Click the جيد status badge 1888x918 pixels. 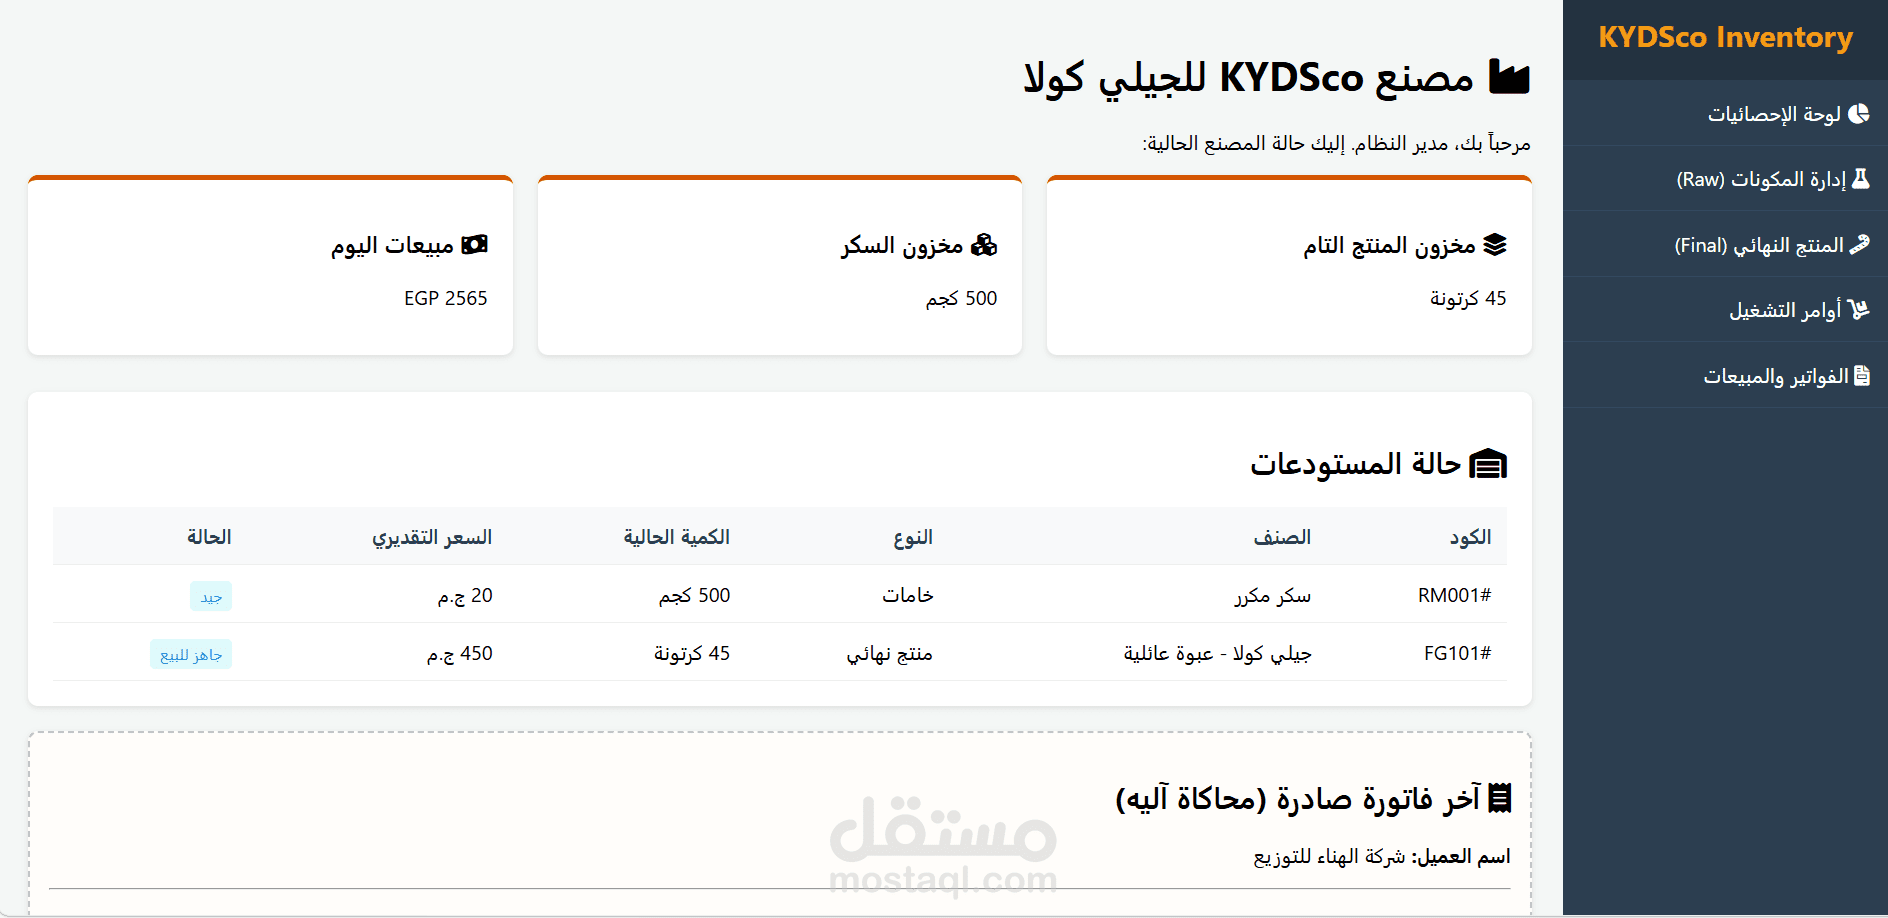click(211, 597)
